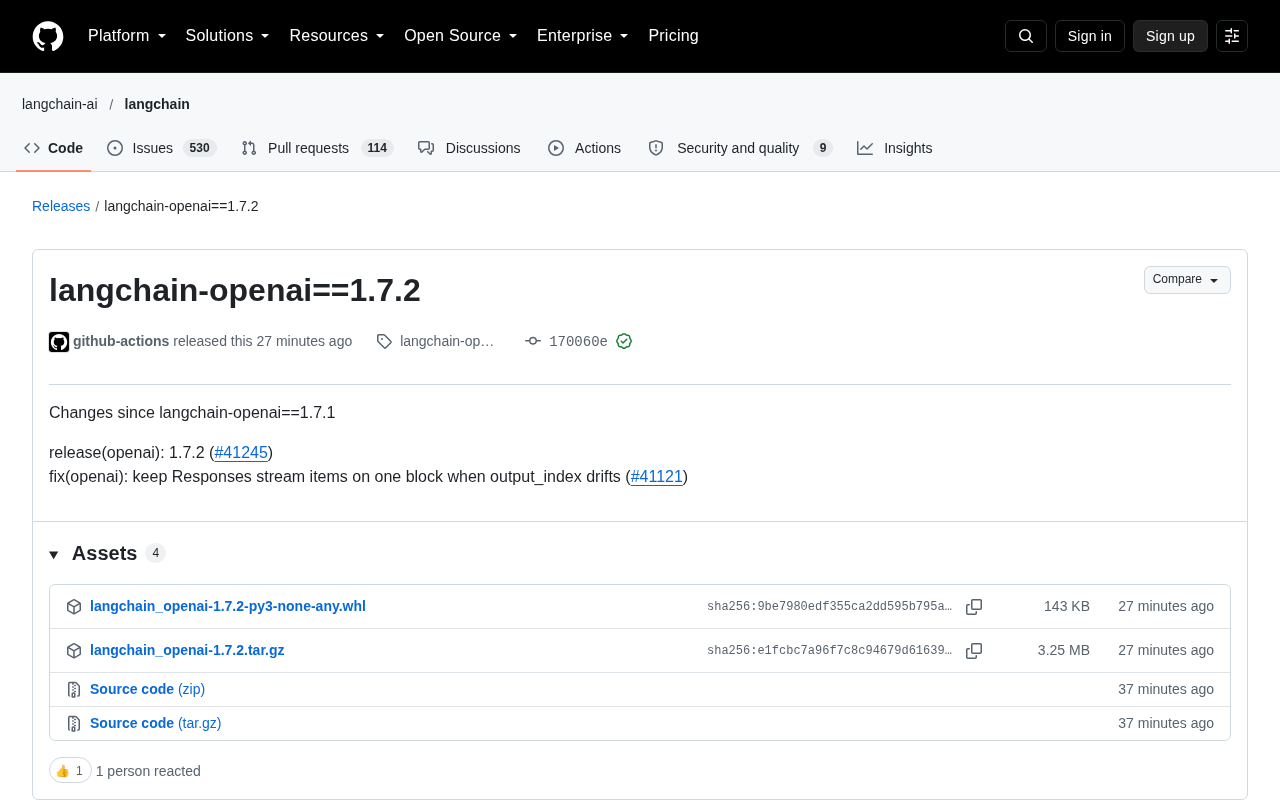Open pull request #41121
Viewport: 1280px width, 800px height.
(x=657, y=477)
